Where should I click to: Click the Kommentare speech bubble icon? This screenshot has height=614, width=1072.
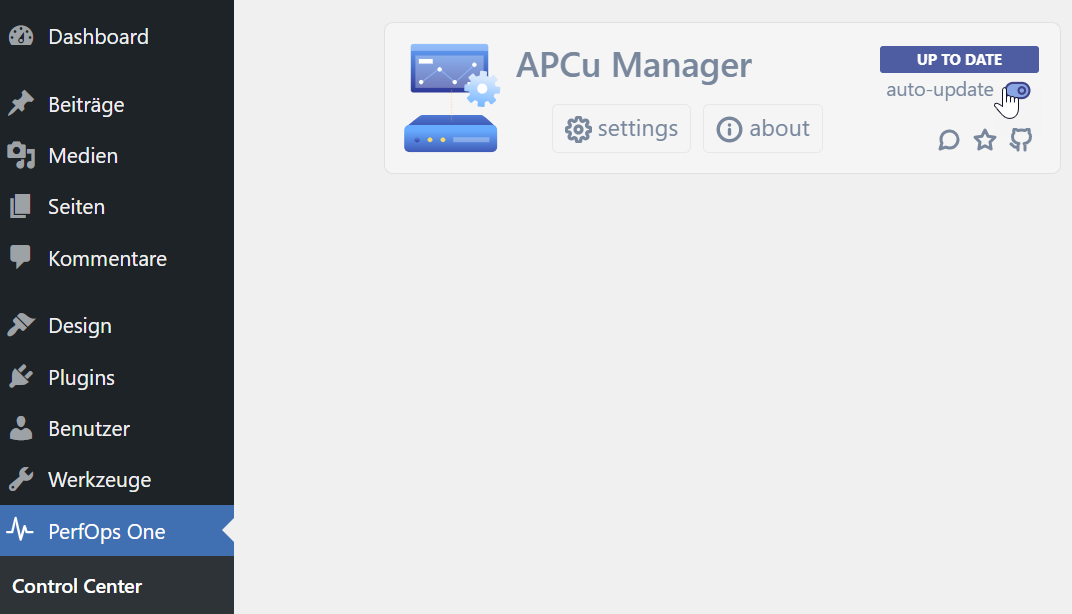click(21, 258)
